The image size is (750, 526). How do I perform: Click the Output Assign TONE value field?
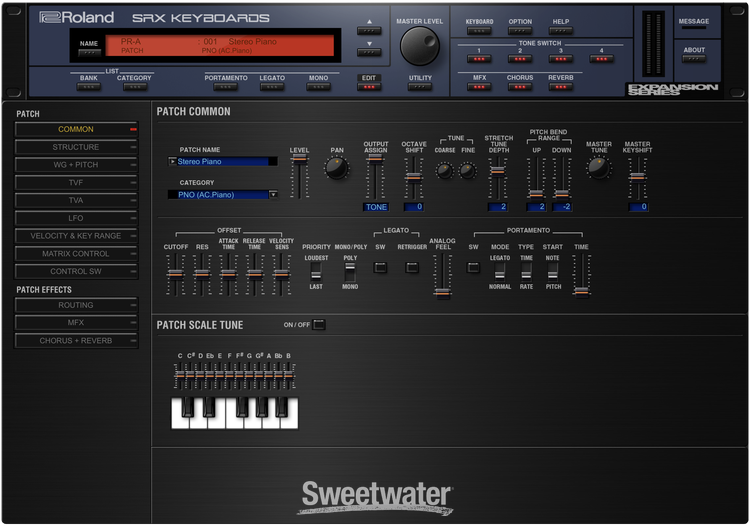376,207
